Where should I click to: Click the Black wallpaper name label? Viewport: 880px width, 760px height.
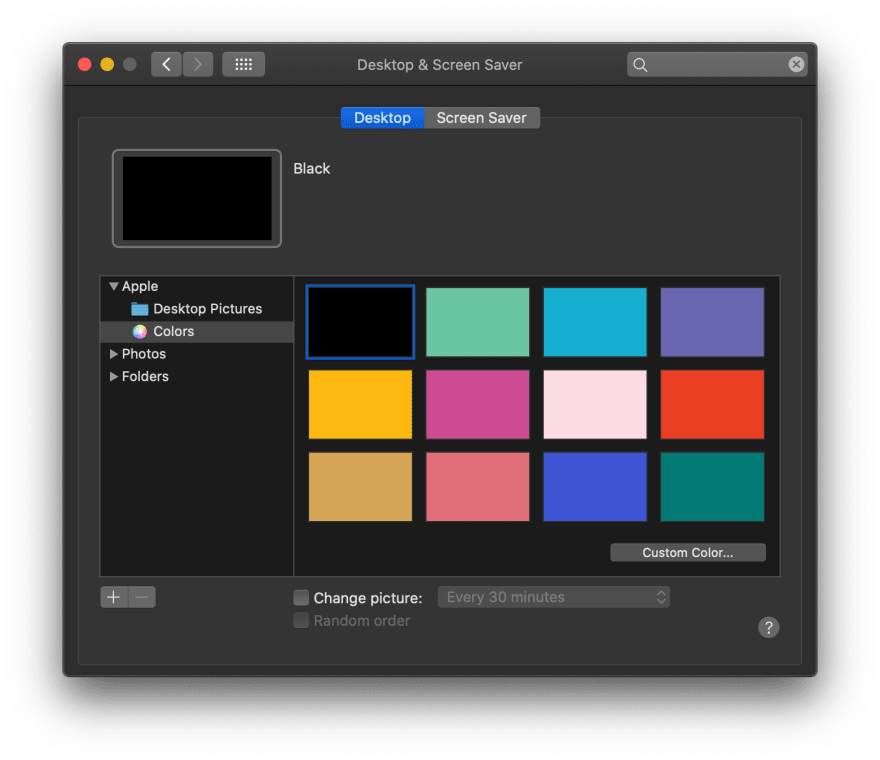coord(311,168)
